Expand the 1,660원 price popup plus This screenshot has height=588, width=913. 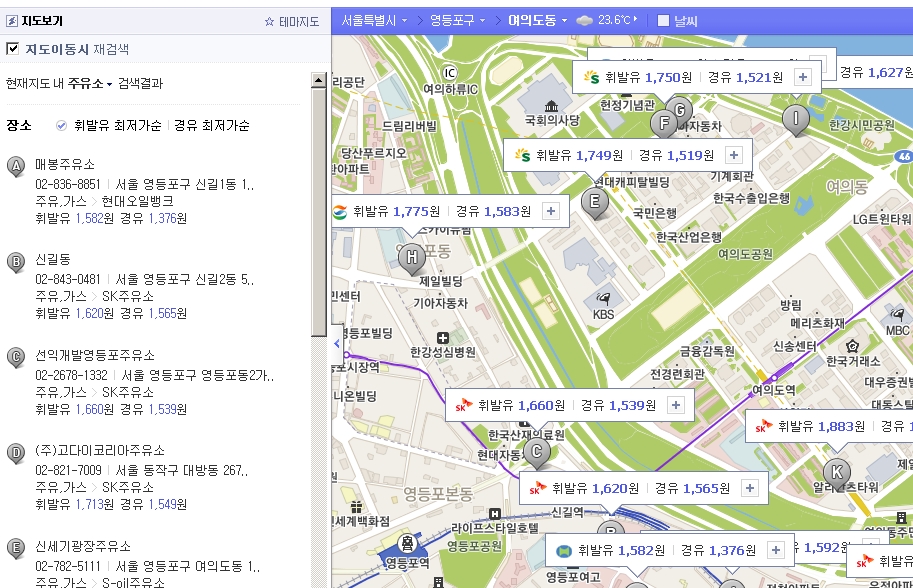[676, 405]
